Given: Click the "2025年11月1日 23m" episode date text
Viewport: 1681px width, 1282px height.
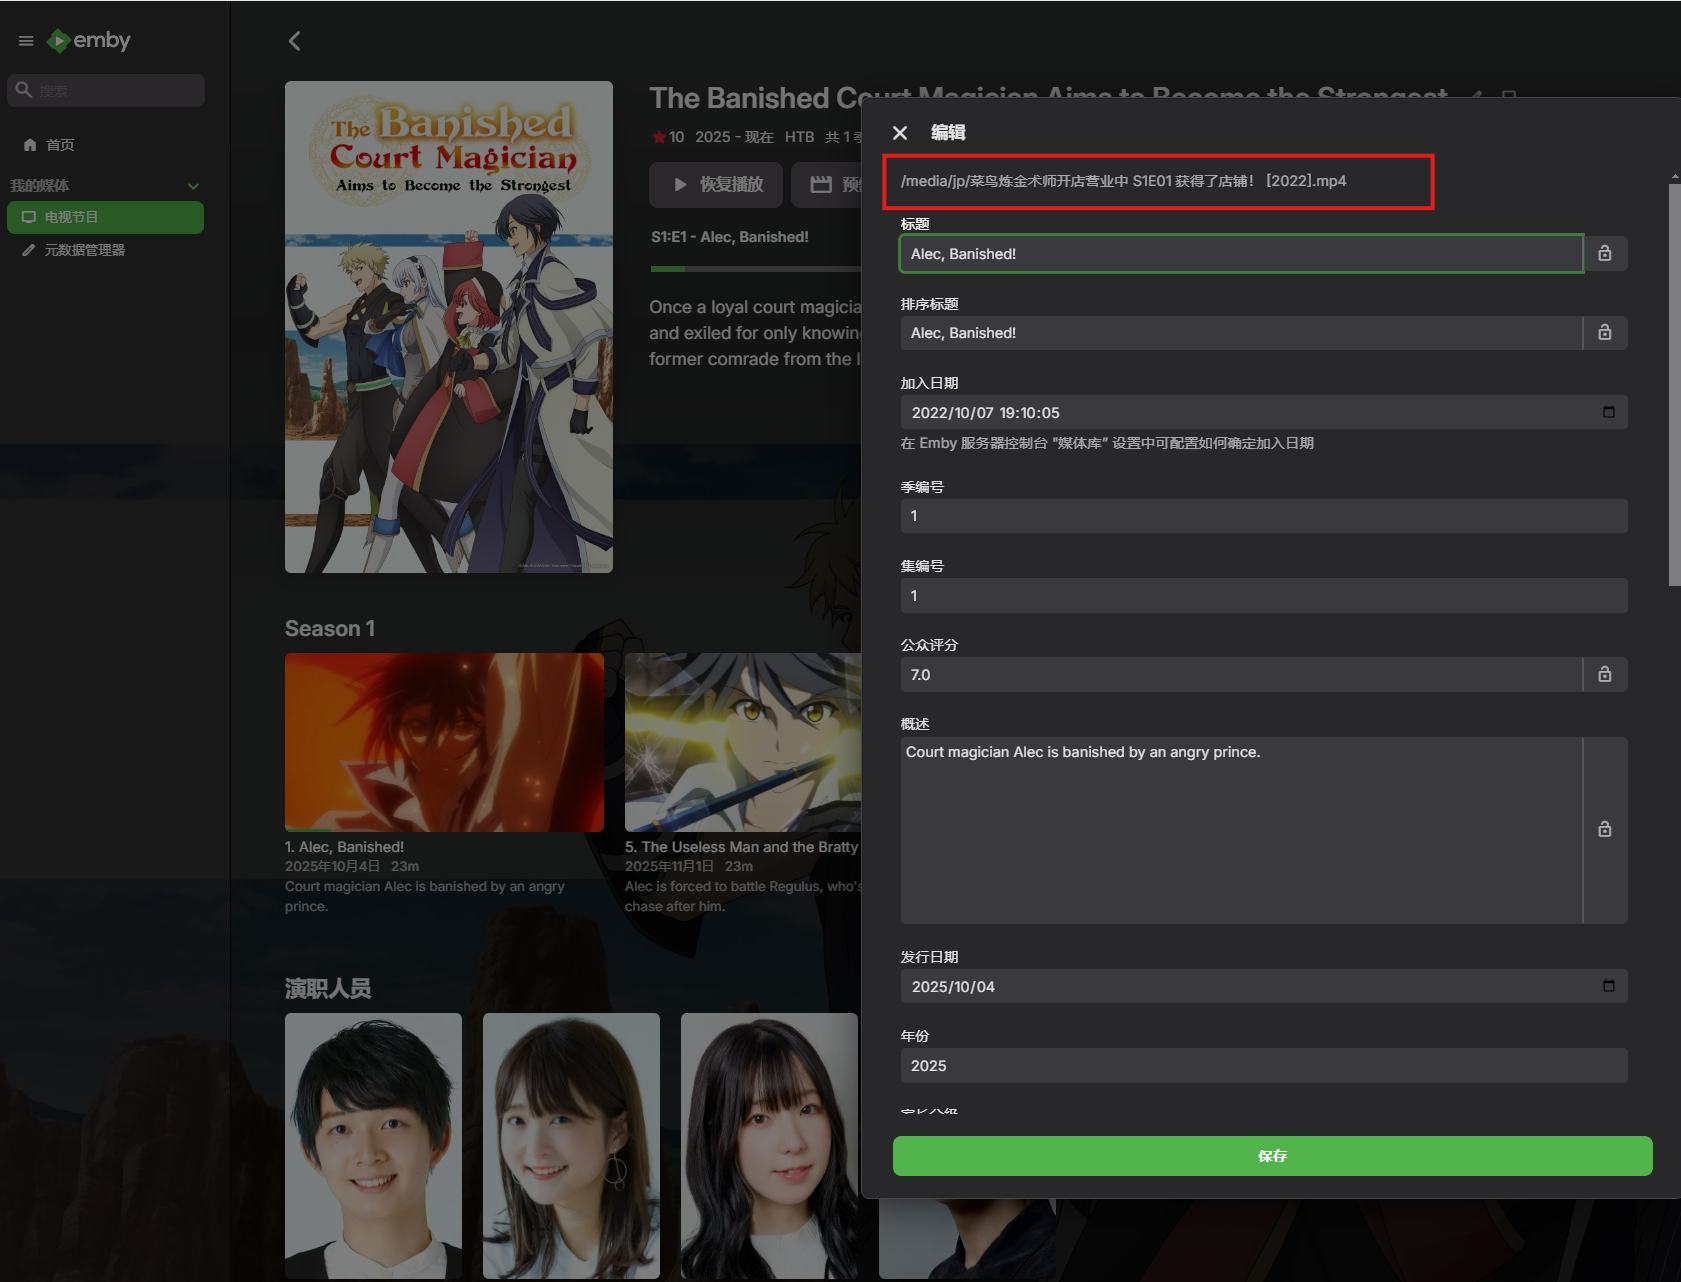Looking at the screenshot, I should (x=689, y=866).
